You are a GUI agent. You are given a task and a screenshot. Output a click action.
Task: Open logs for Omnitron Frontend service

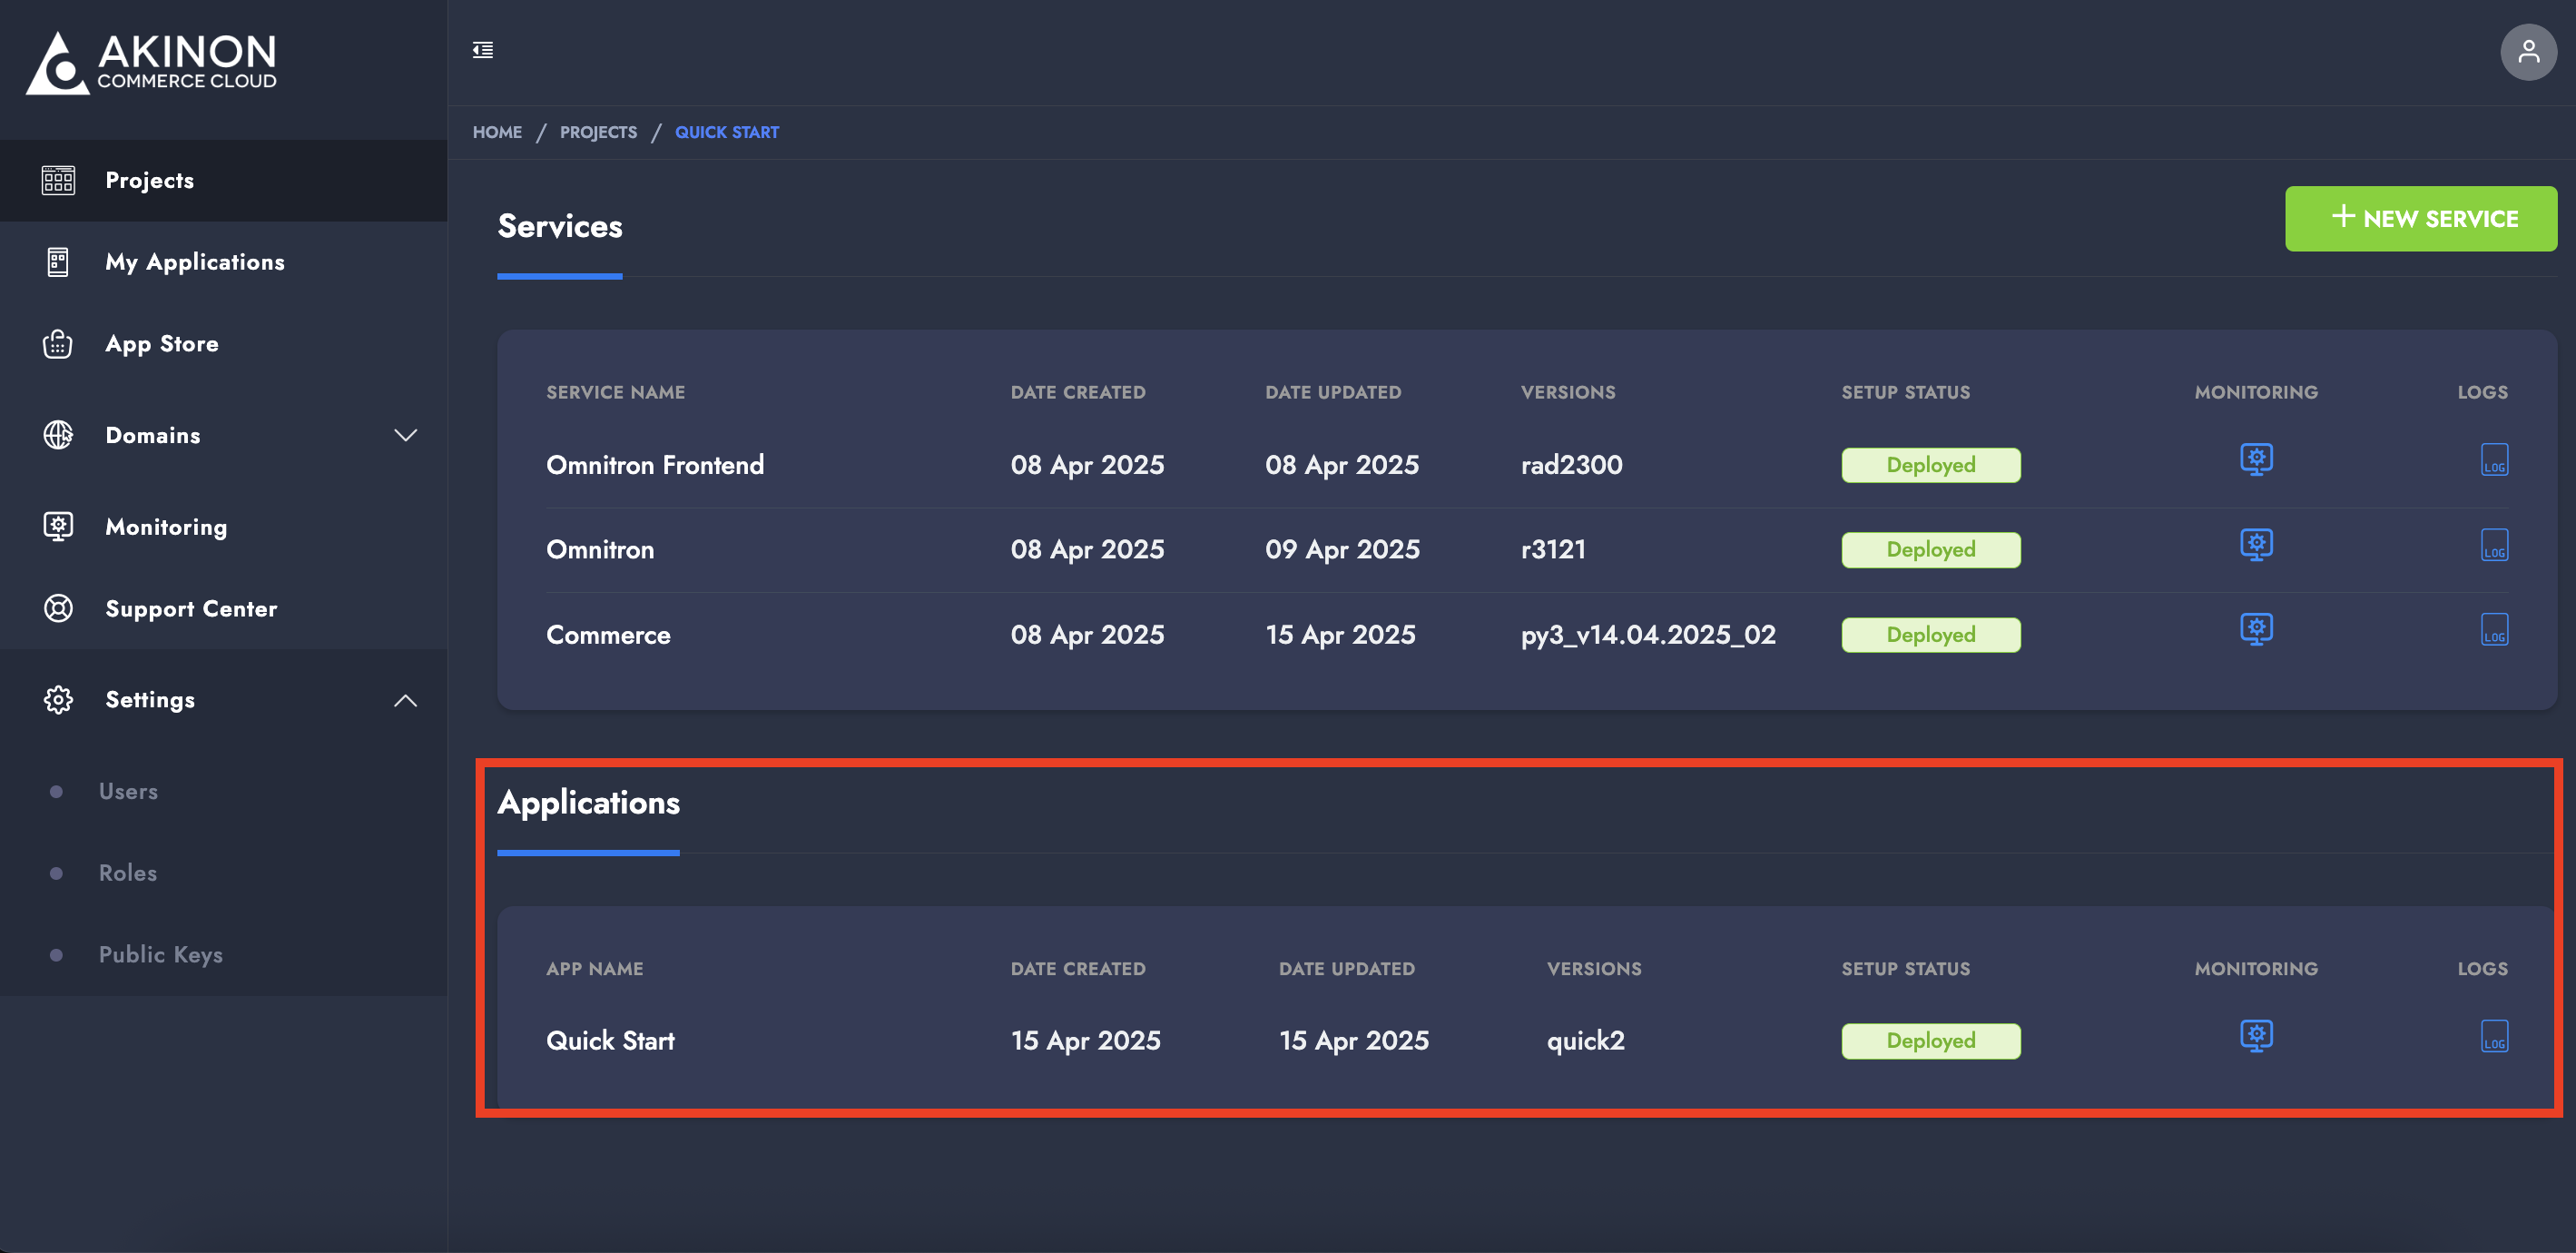(2494, 461)
